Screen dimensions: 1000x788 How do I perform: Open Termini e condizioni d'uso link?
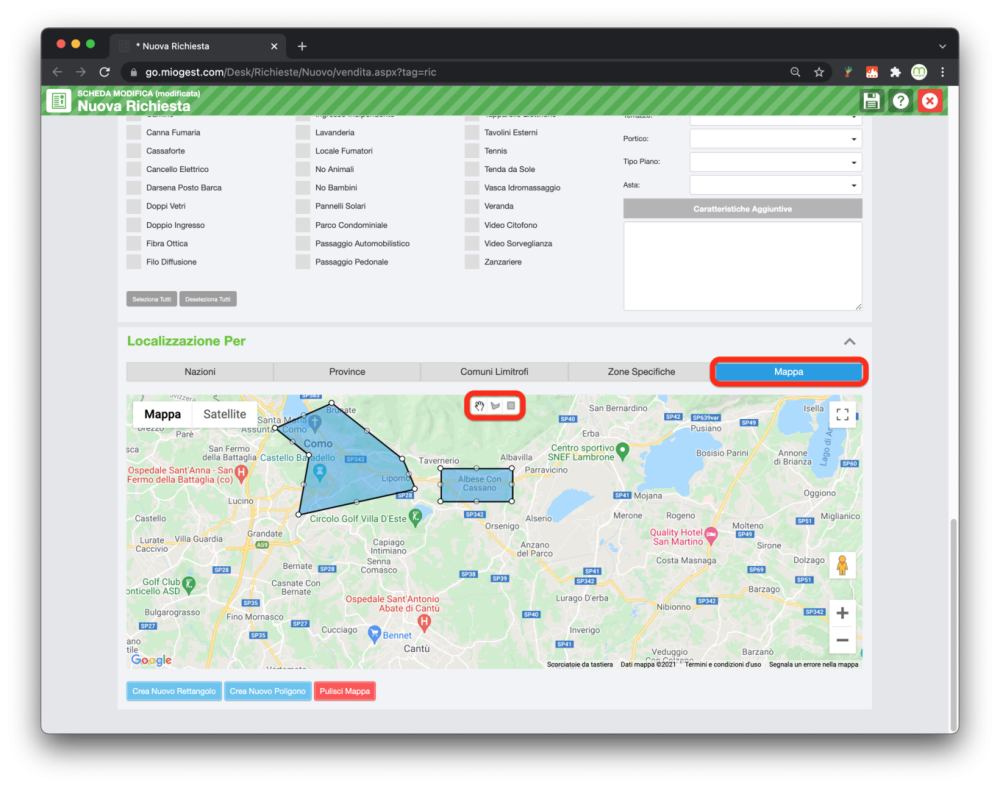point(723,664)
